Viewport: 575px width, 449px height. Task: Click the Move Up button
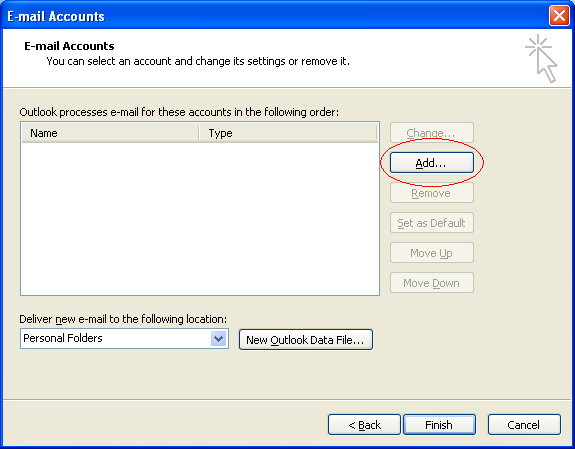[x=432, y=253]
